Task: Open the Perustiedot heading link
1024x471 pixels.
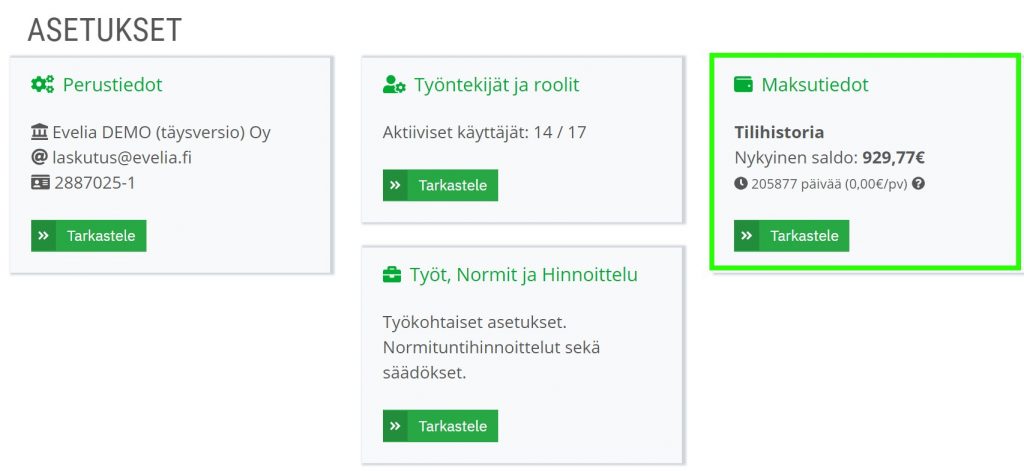Action: (x=112, y=85)
